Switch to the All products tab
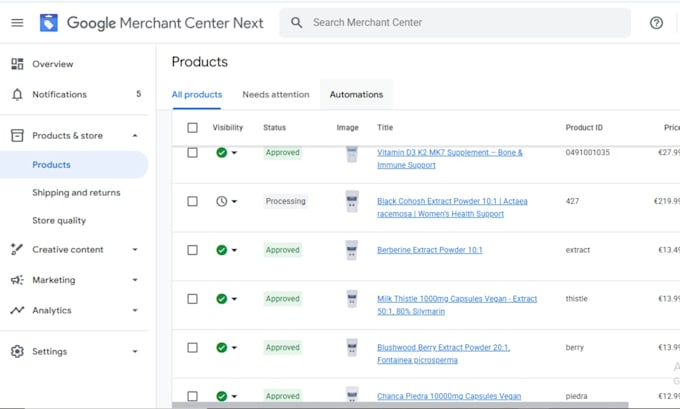The height and width of the screenshot is (409, 680). pos(197,95)
